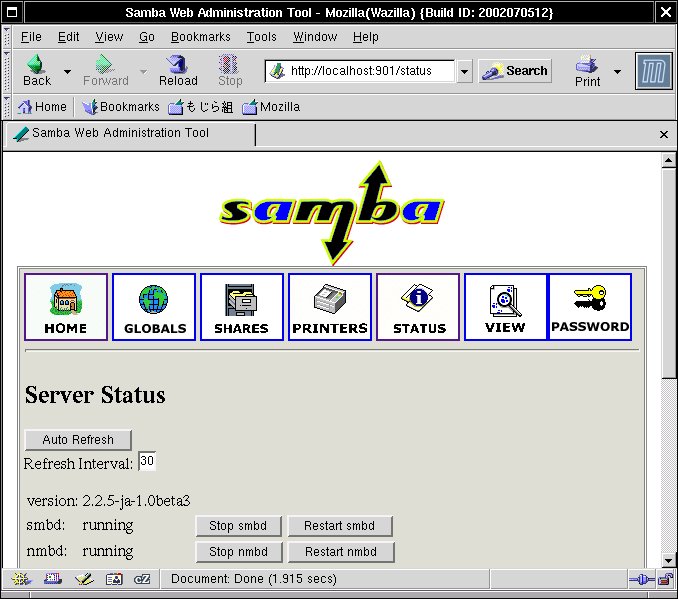Open Composer from the status bar icon
This screenshot has width=678, height=599.
pyautogui.click(x=84, y=579)
